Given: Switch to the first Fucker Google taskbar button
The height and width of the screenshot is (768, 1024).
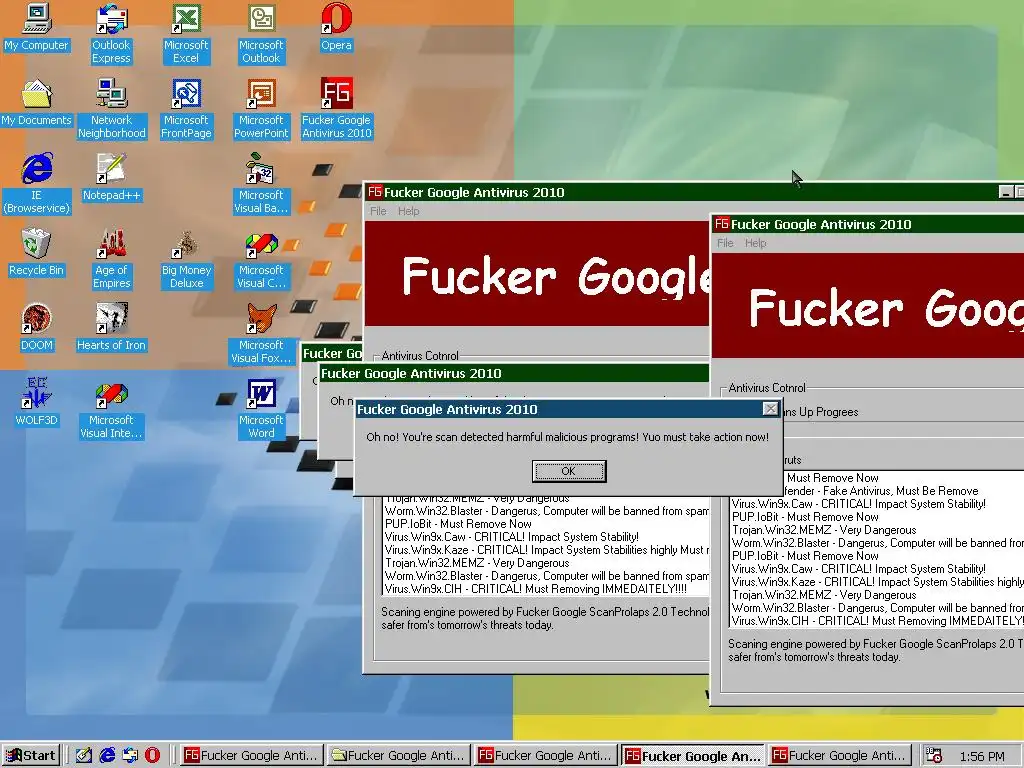Looking at the screenshot, I should (x=252, y=756).
